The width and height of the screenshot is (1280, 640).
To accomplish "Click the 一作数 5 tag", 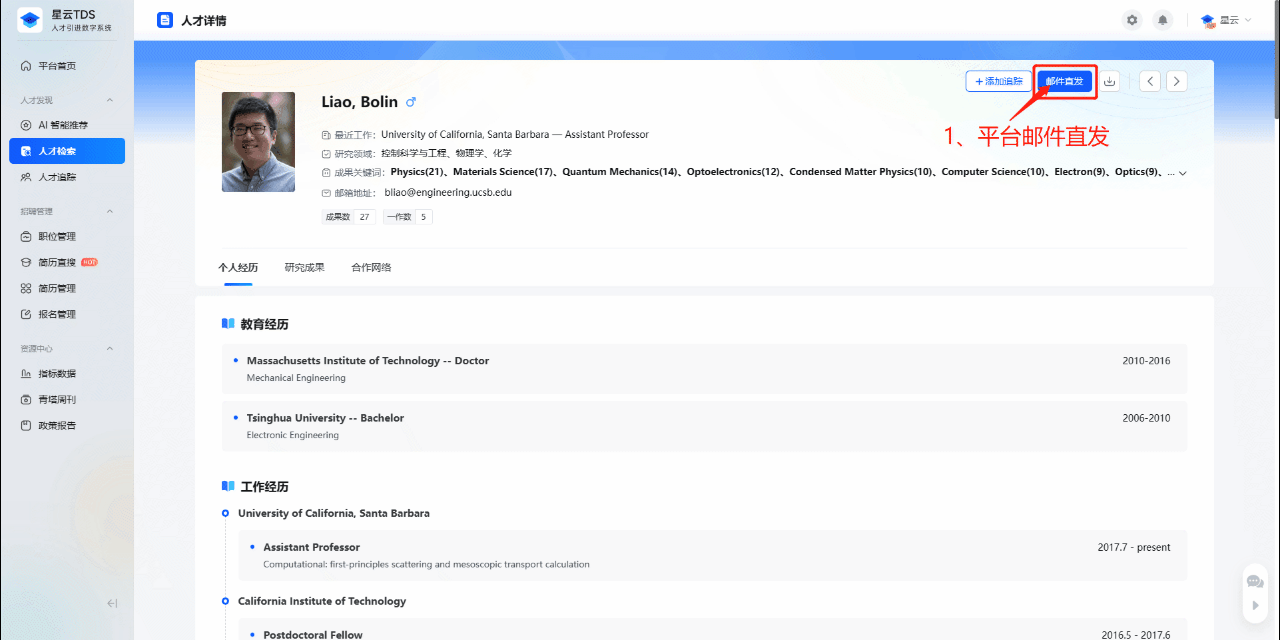I will pos(408,217).
